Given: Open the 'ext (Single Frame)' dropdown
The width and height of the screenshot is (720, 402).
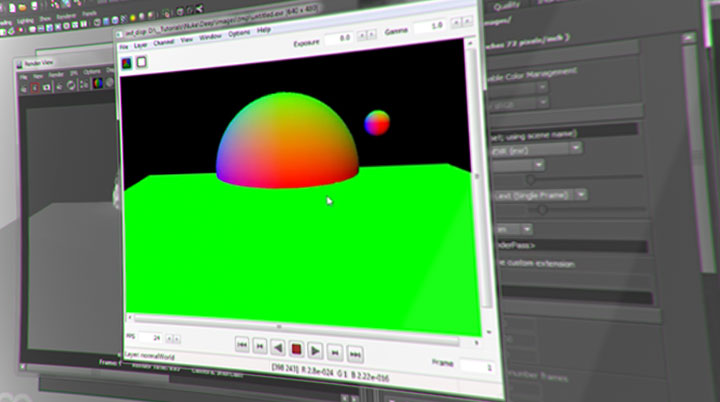Looking at the screenshot, I should 540,195.
